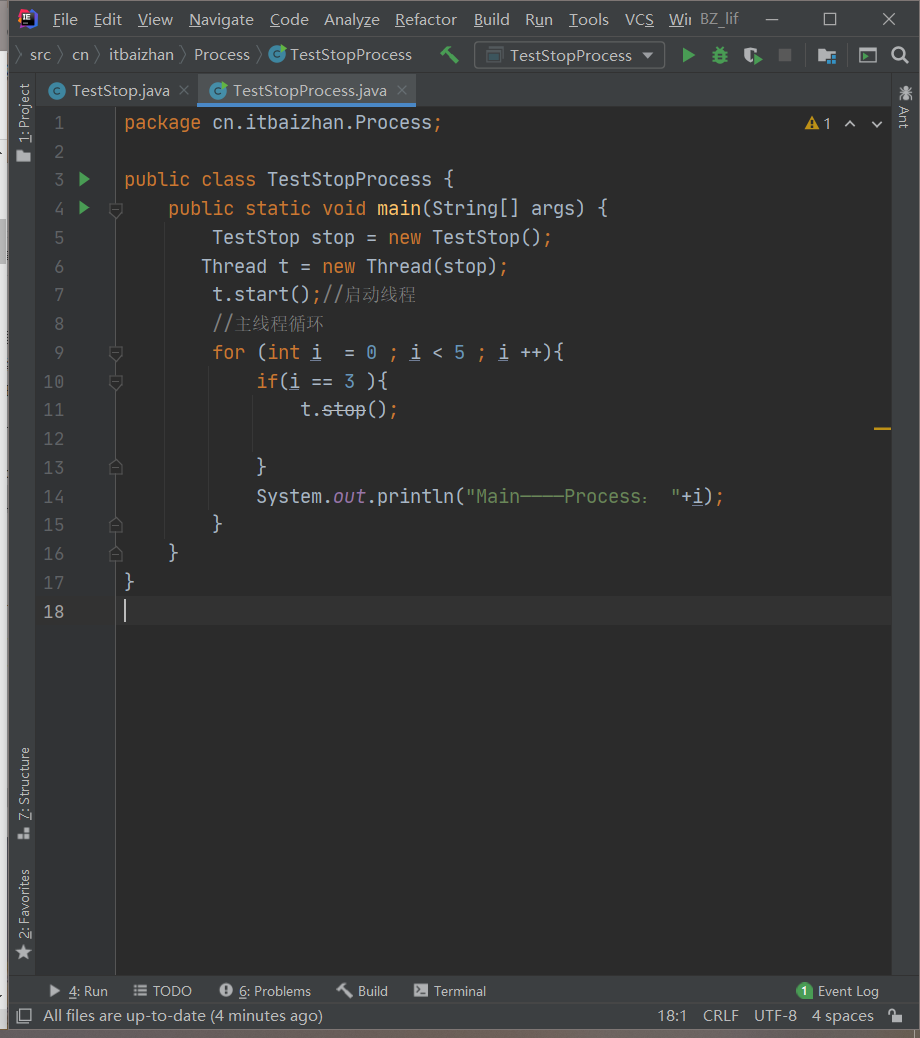Open Search Everywhere magnifier icon
Image resolution: width=920 pixels, height=1038 pixels.
[x=899, y=55]
